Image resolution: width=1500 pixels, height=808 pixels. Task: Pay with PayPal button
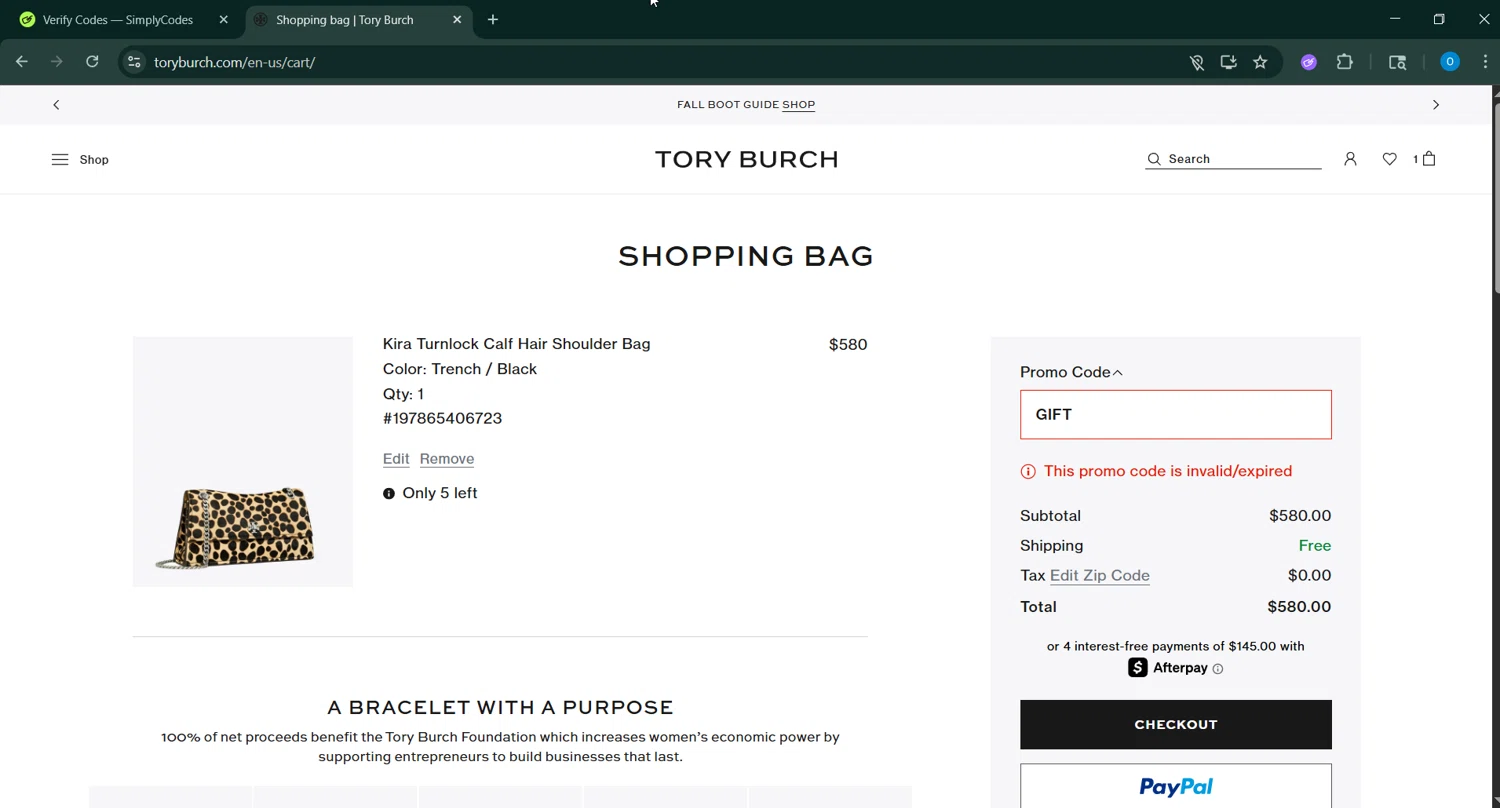pos(1176,786)
